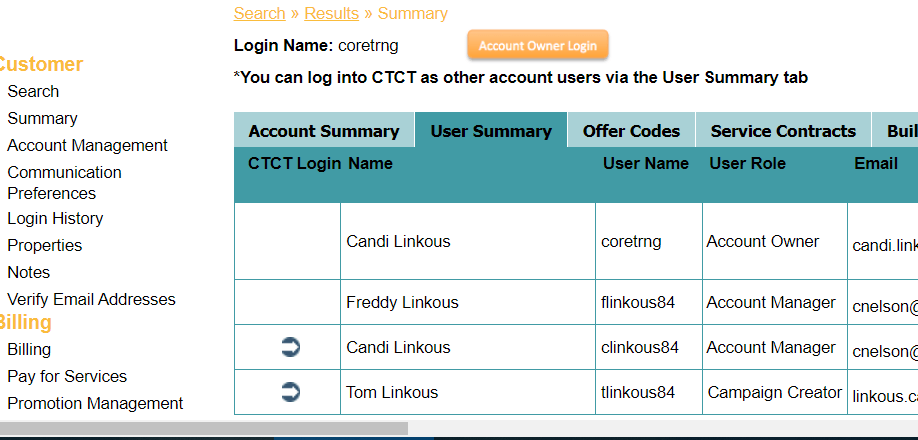The width and height of the screenshot is (918, 440).
Task: Click the horizontal scrollbar thumb
Action: click(x=204, y=428)
